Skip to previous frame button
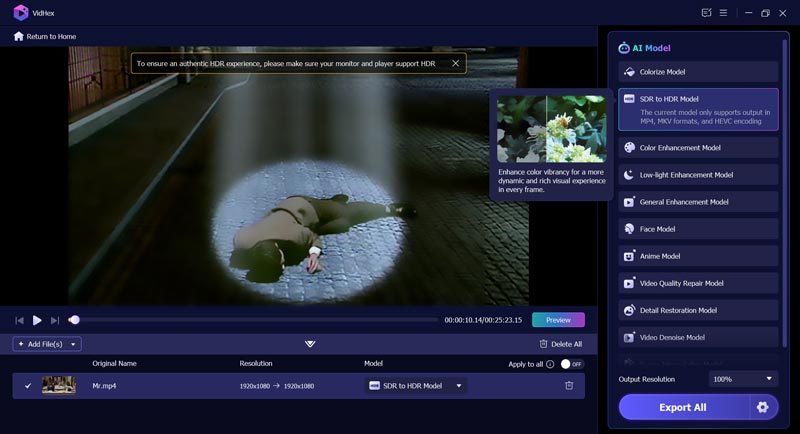The width and height of the screenshot is (800, 434). point(19,320)
